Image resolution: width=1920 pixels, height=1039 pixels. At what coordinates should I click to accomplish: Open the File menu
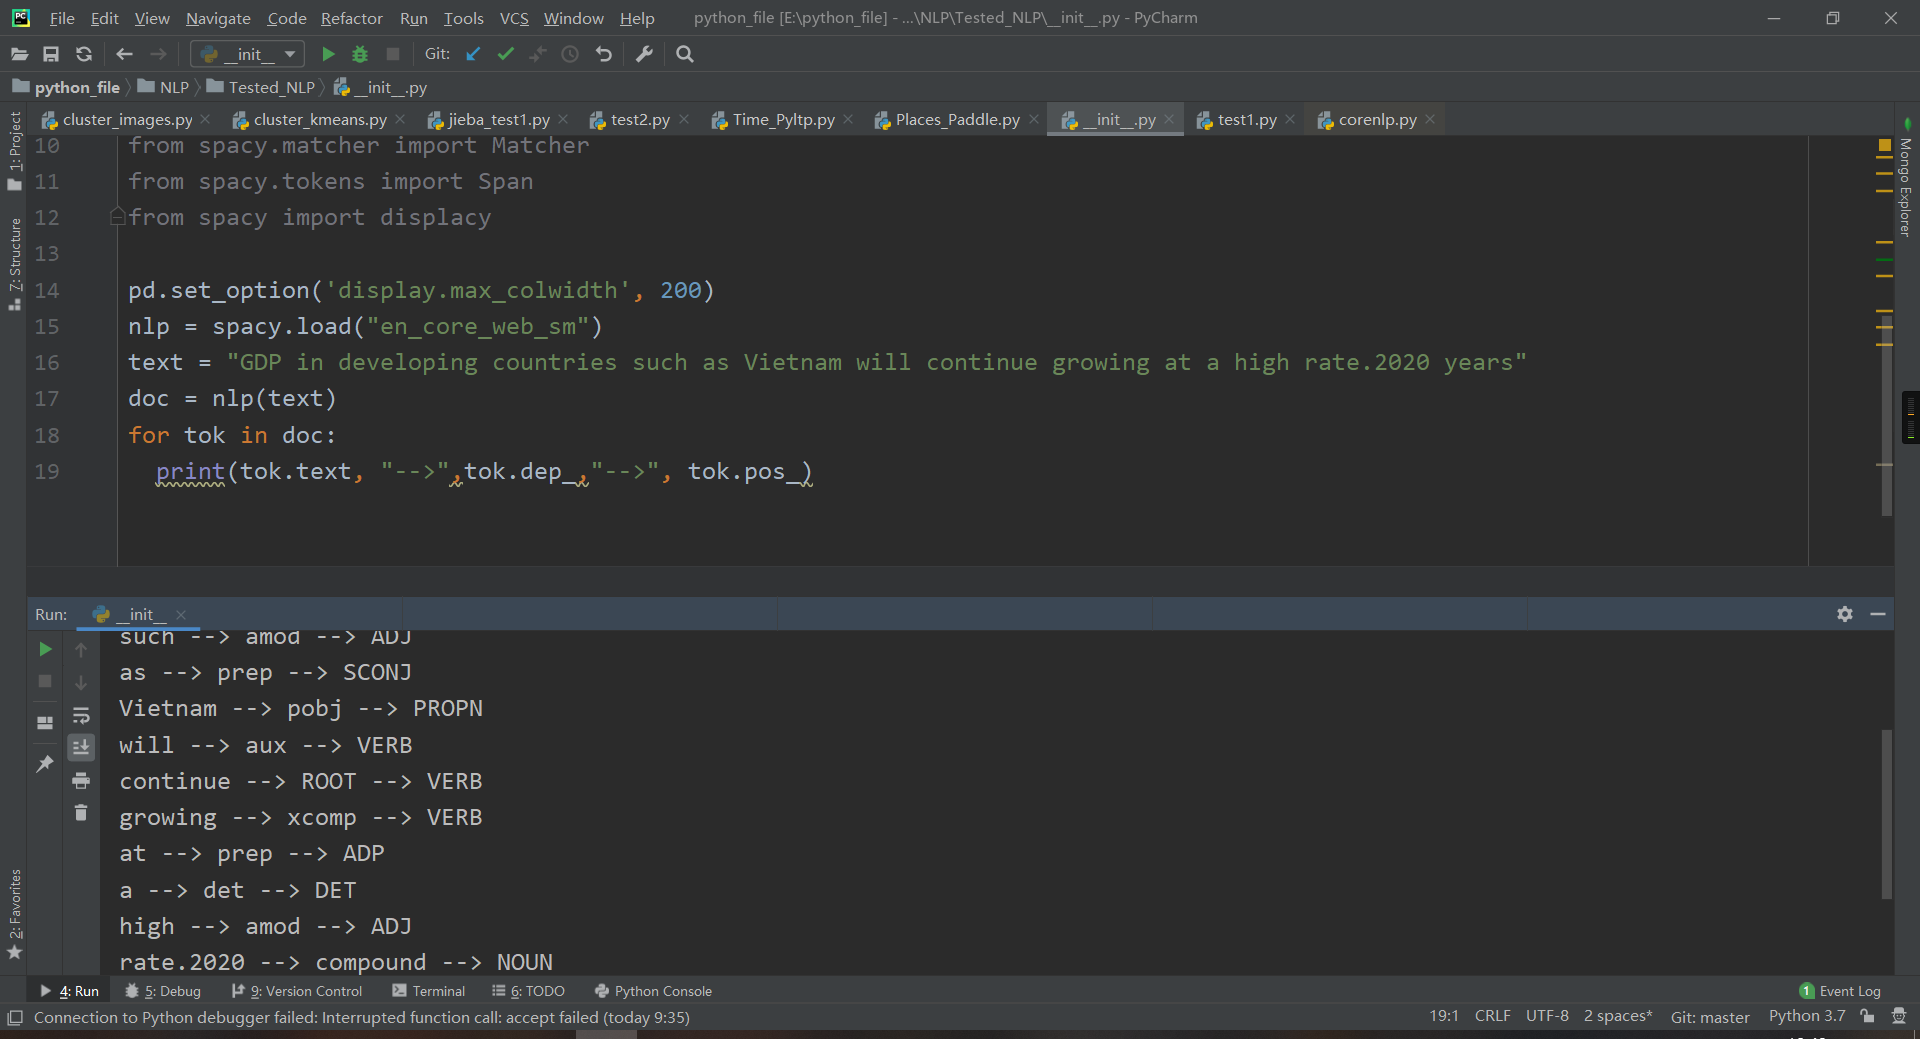pyautogui.click(x=62, y=18)
